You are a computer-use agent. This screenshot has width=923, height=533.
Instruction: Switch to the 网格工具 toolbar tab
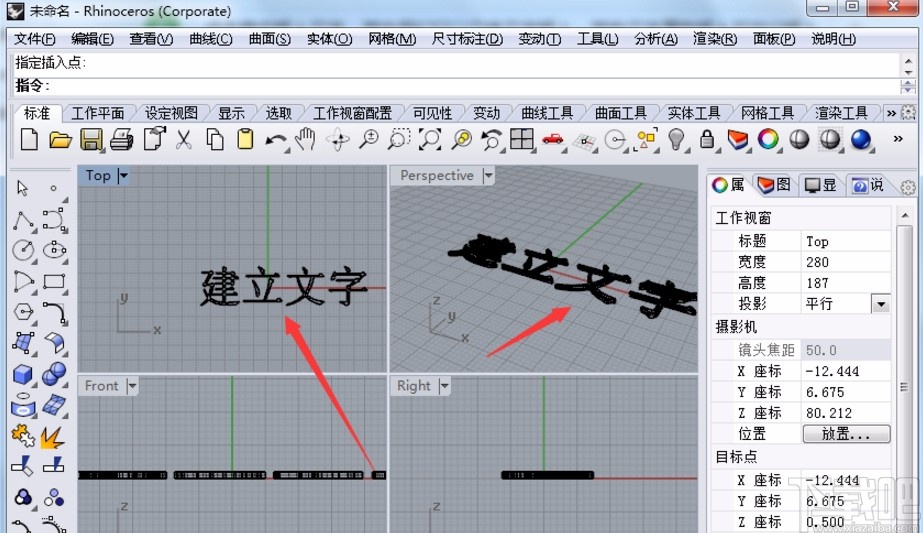pos(767,113)
